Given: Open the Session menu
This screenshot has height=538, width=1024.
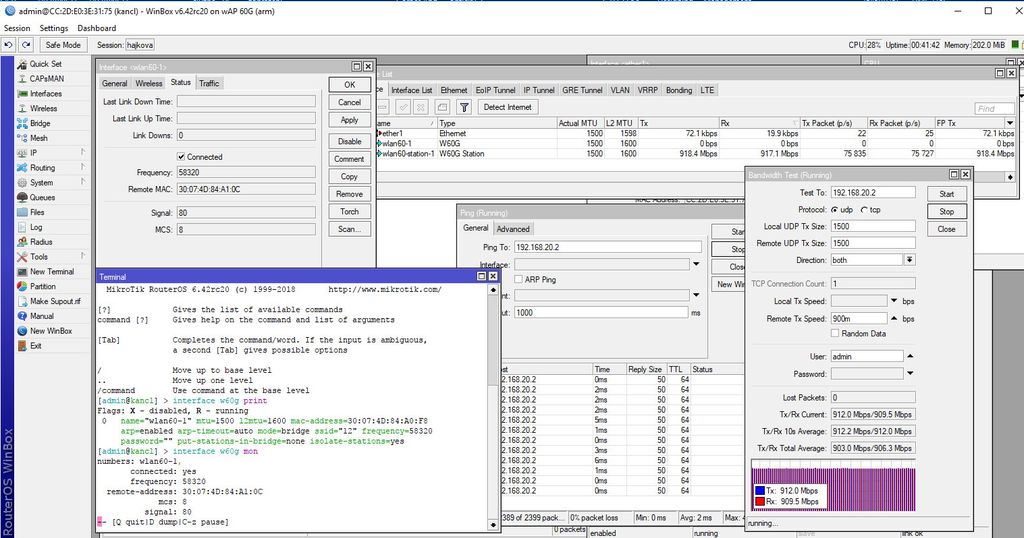Looking at the screenshot, I should [x=17, y=28].
